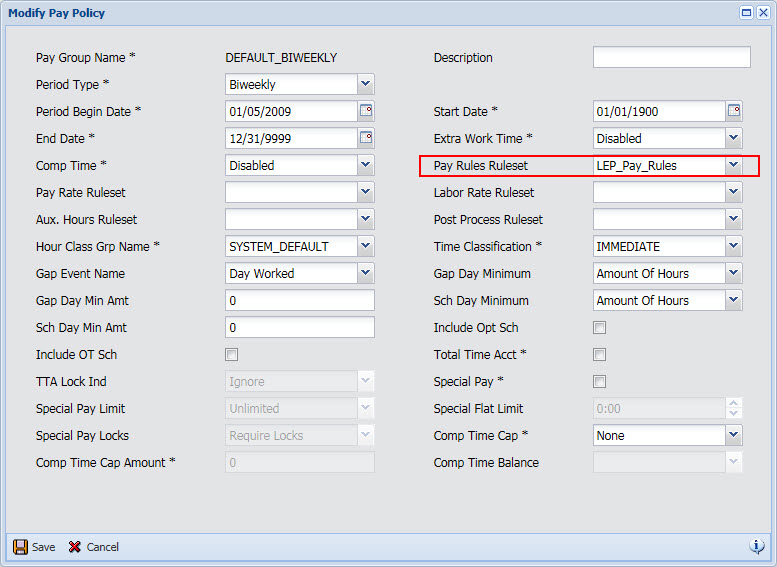Click the info icon in bottom bar
Screen dimensions: 777x567
(x=757, y=546)
